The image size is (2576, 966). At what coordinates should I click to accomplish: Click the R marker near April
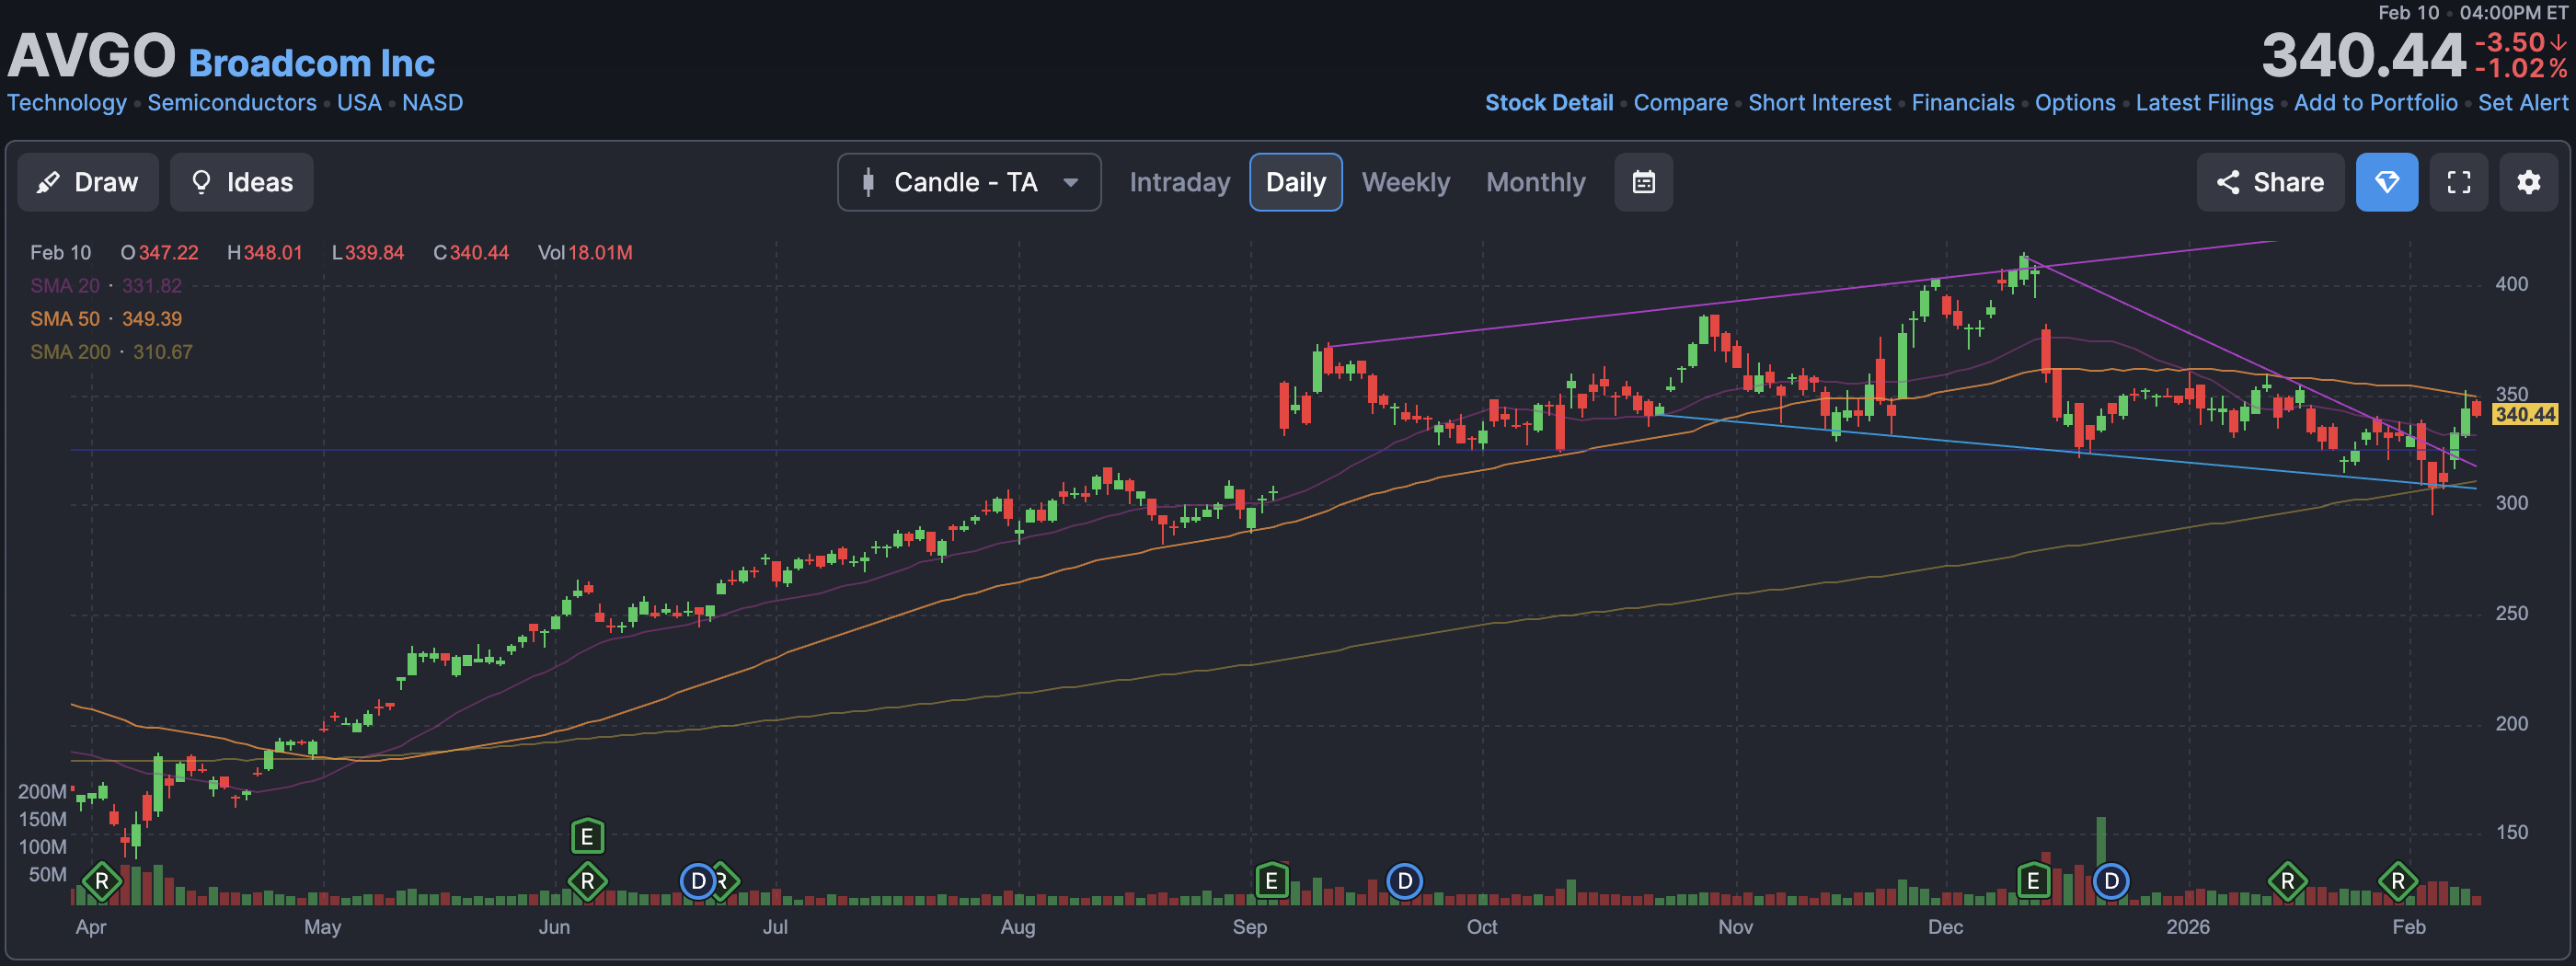pos(101,881)
